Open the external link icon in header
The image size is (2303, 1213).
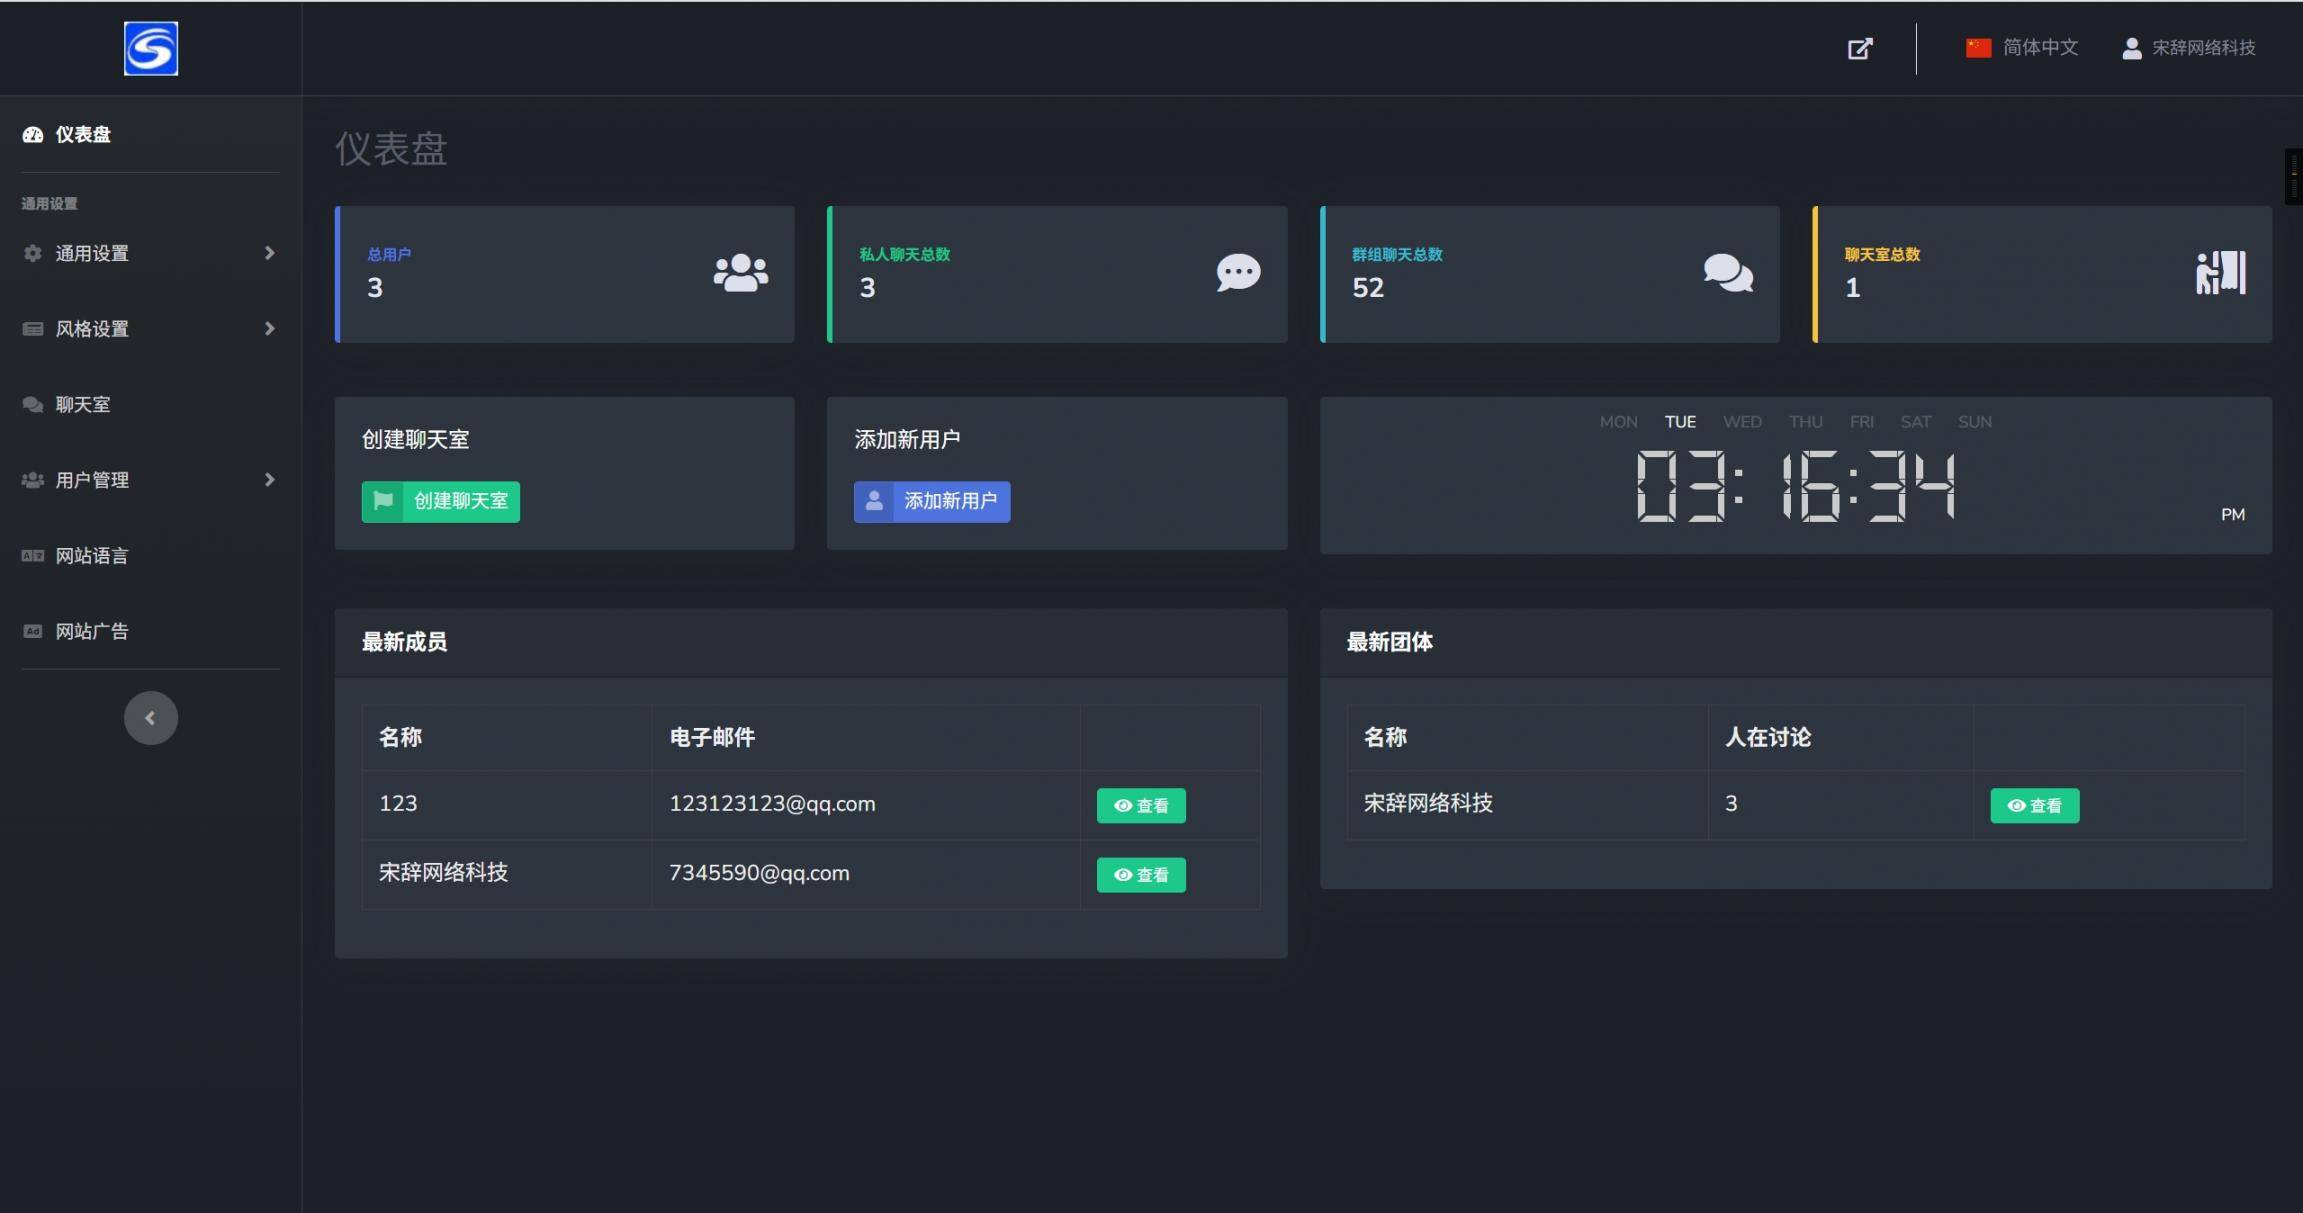pyautogui.click(x=1859, y=48)
